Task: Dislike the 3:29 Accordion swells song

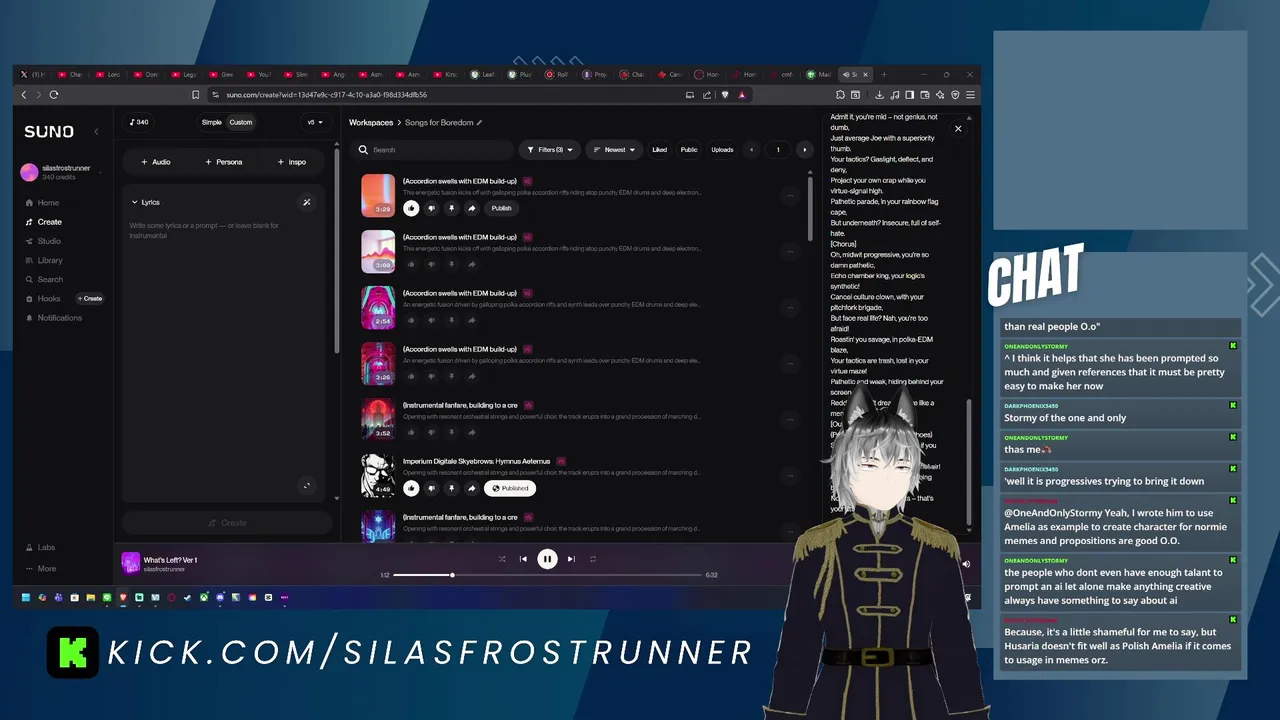Action: tap(431, 208)
